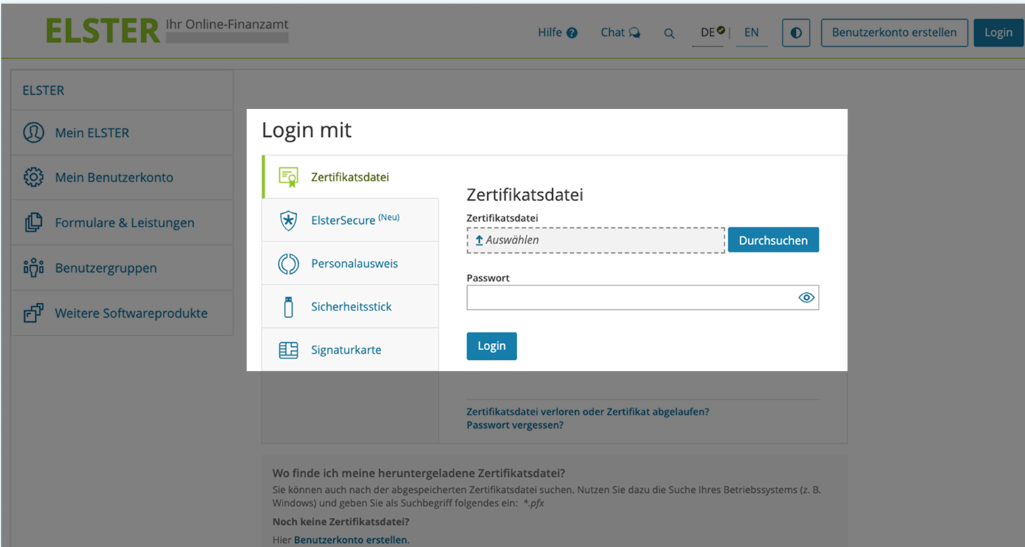Screen dimensions: 1025x547
Task: Click Benutzerkonto erstellen header button
Action: tap(894, 33)
